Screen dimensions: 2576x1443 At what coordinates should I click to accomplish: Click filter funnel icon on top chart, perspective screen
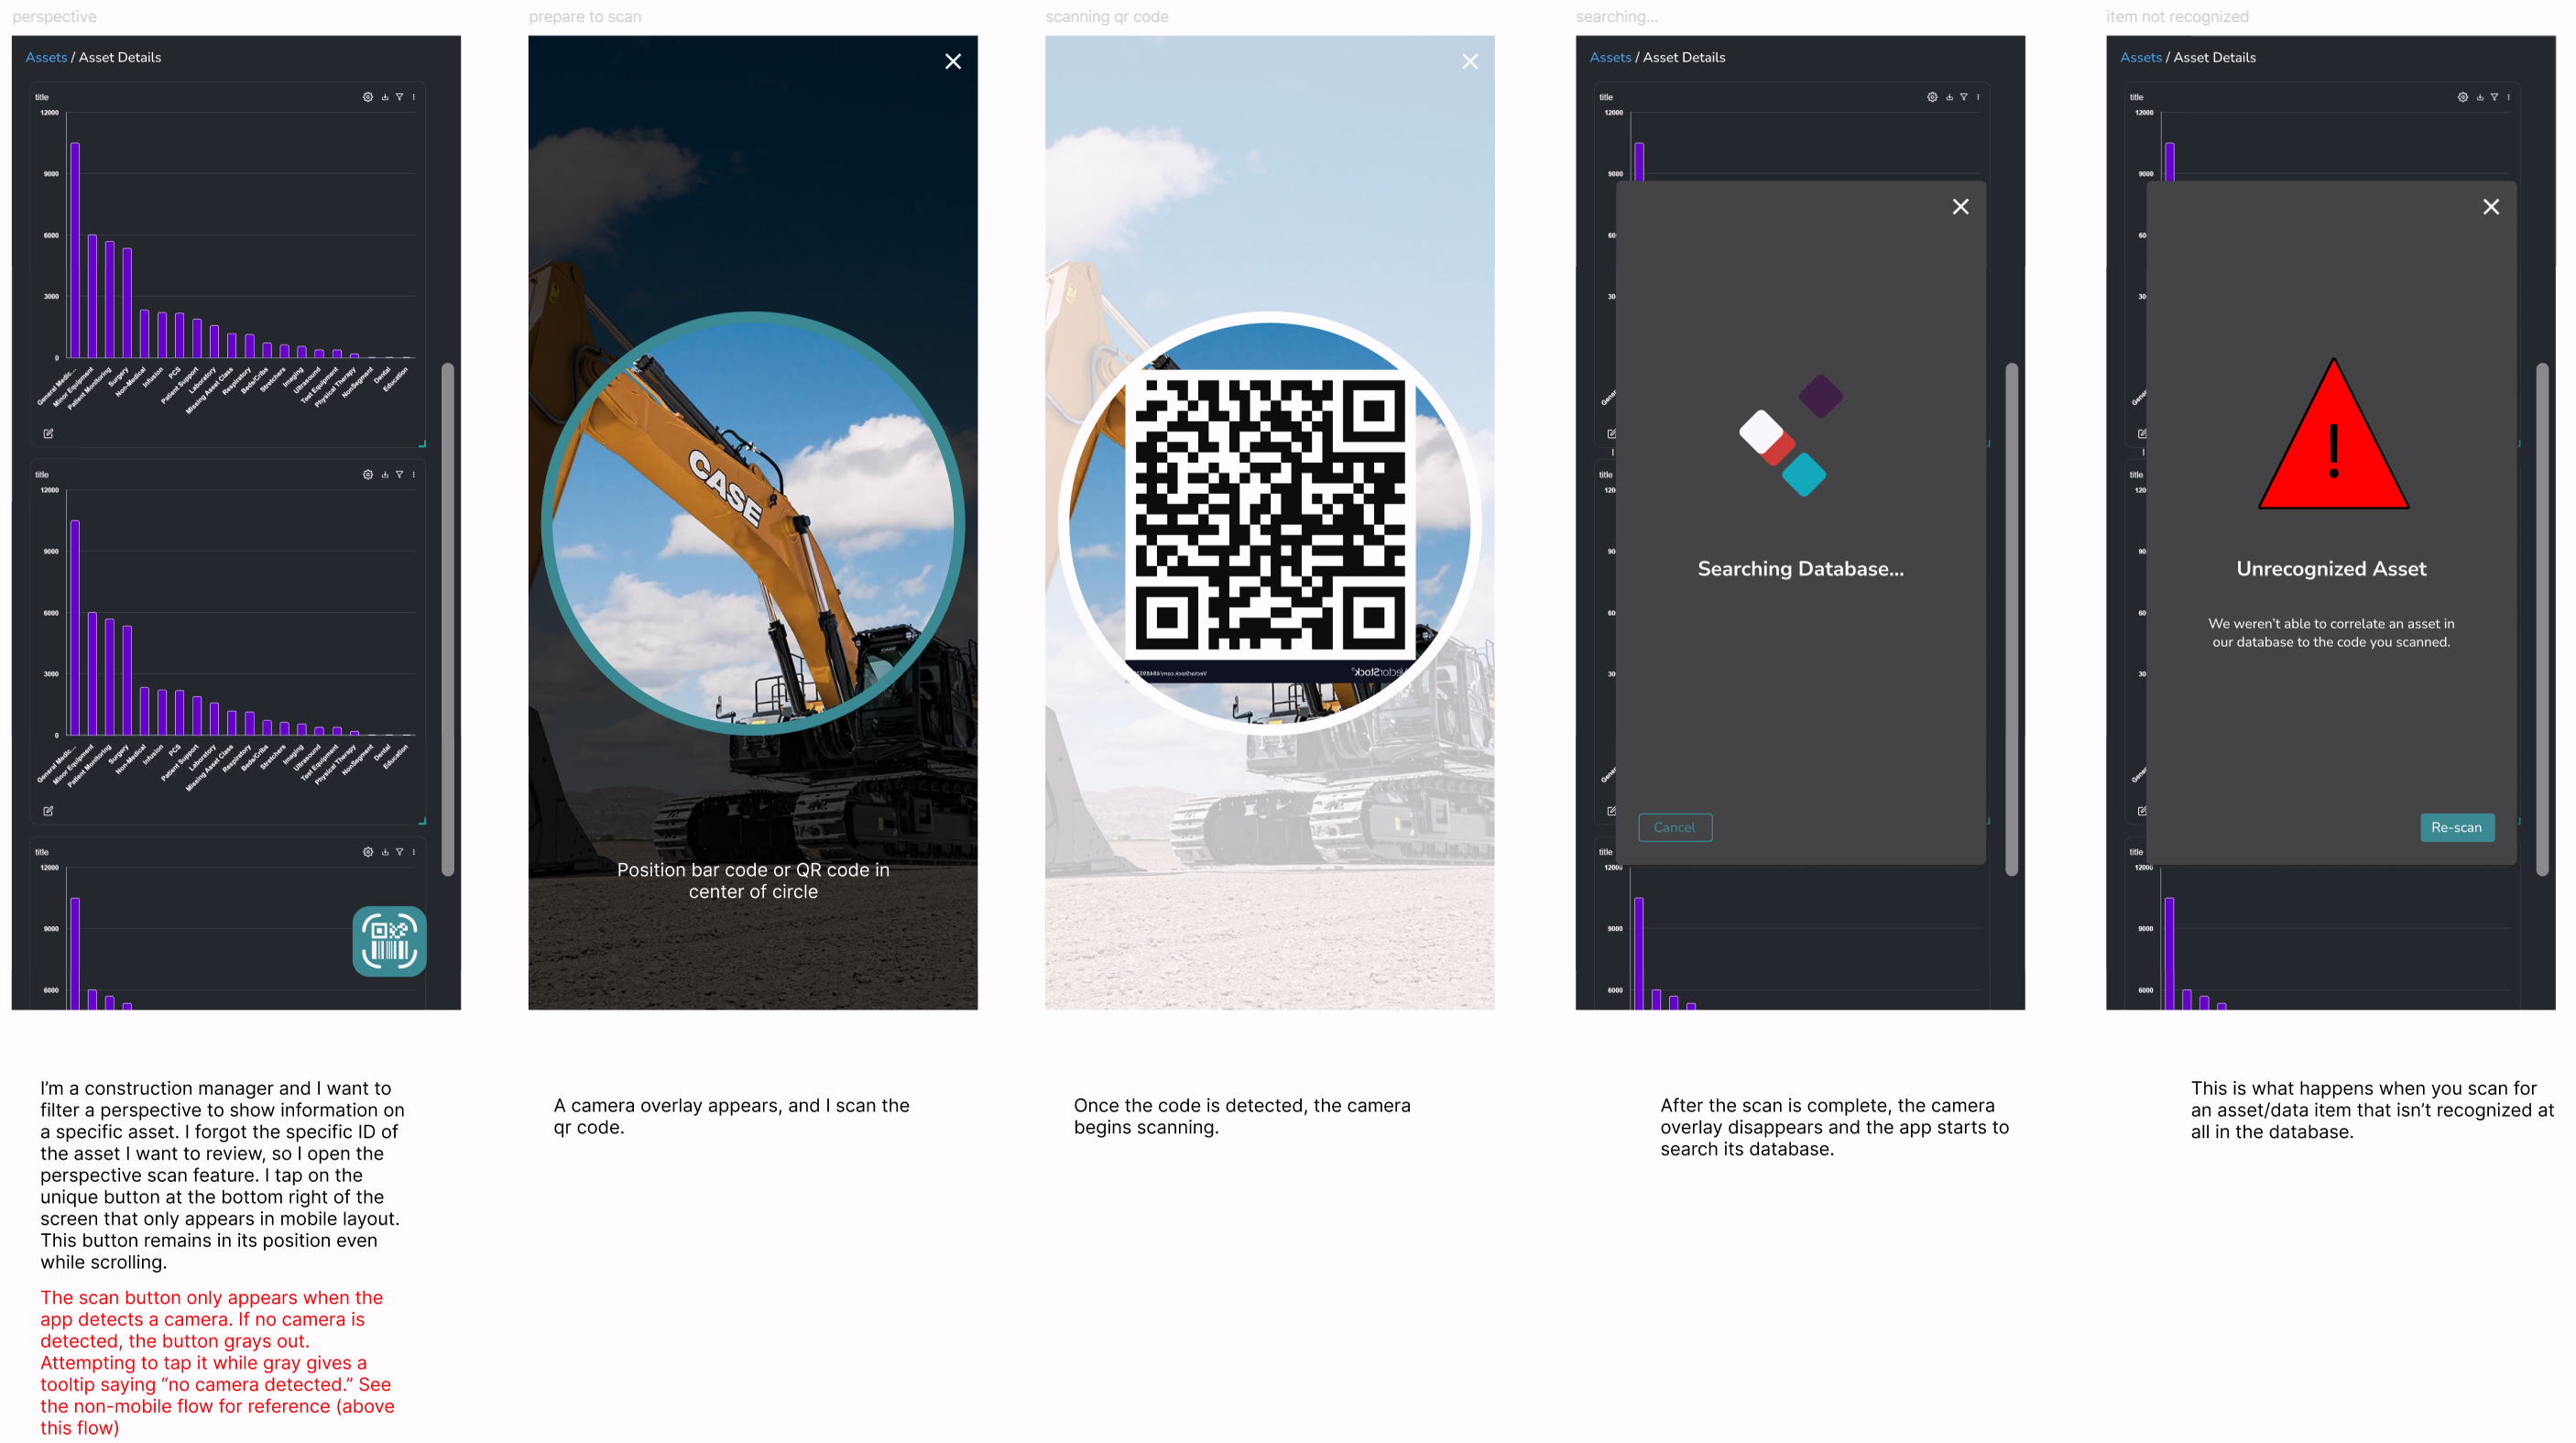[400, 97]
